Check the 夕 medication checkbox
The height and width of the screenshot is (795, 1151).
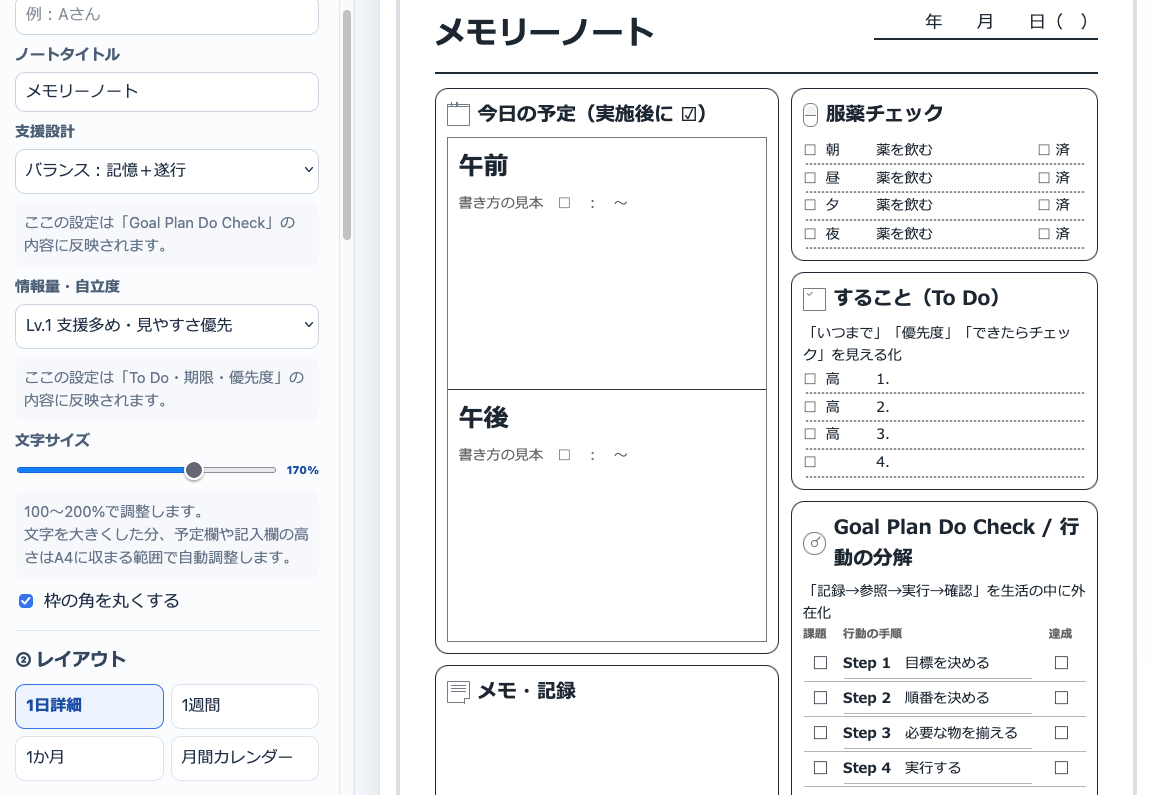(x=810, y=205)
